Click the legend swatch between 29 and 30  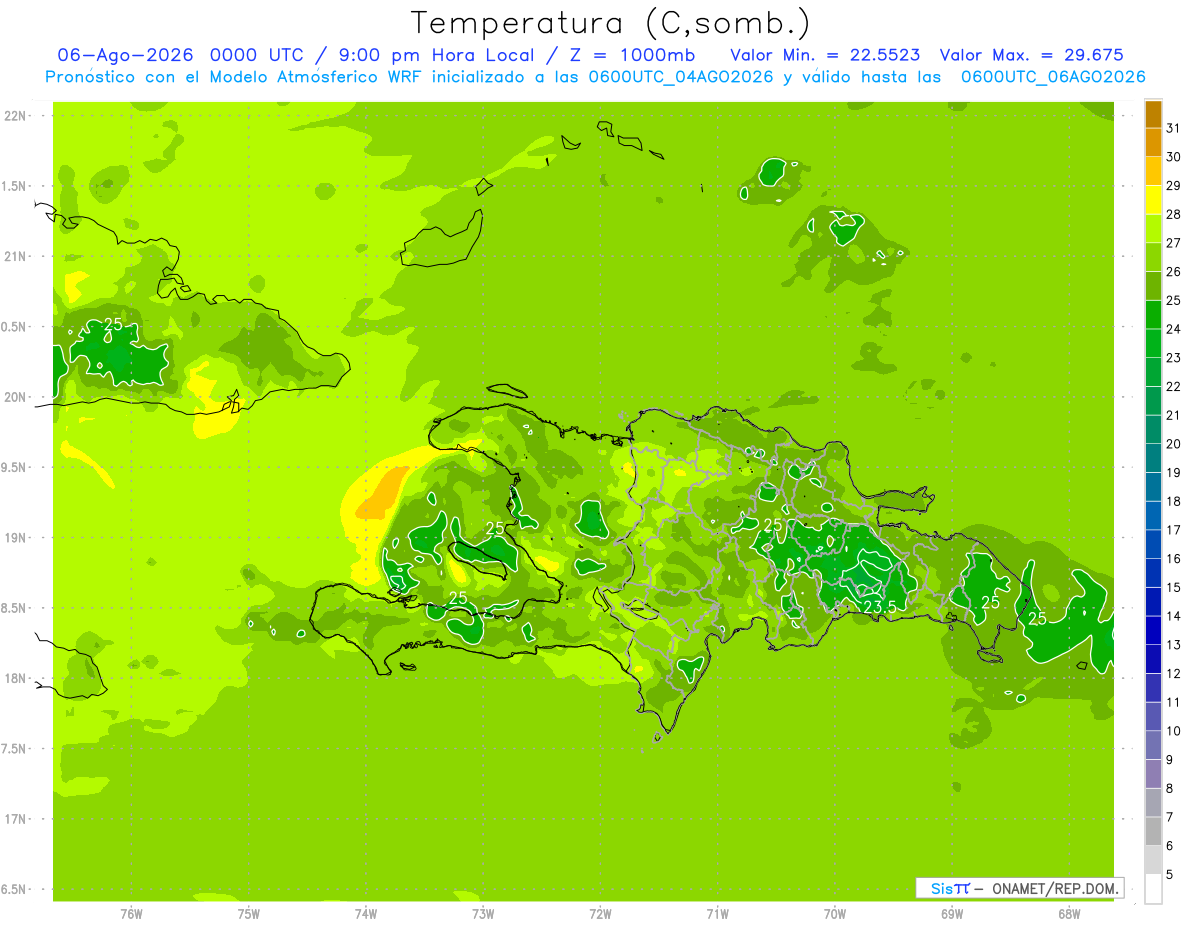pyautogui.click(x=1153, y=171)
